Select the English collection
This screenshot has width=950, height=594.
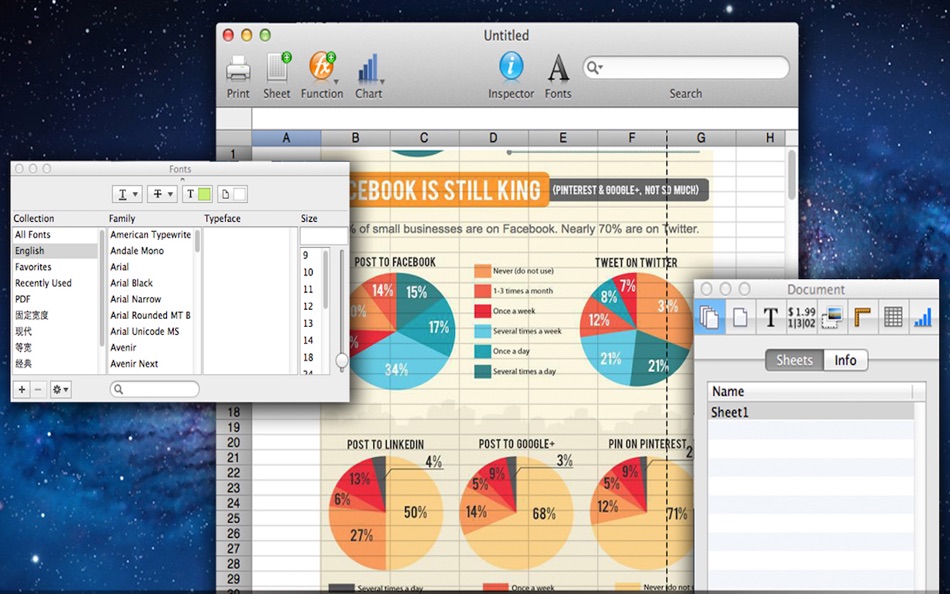tap(55, 250)
